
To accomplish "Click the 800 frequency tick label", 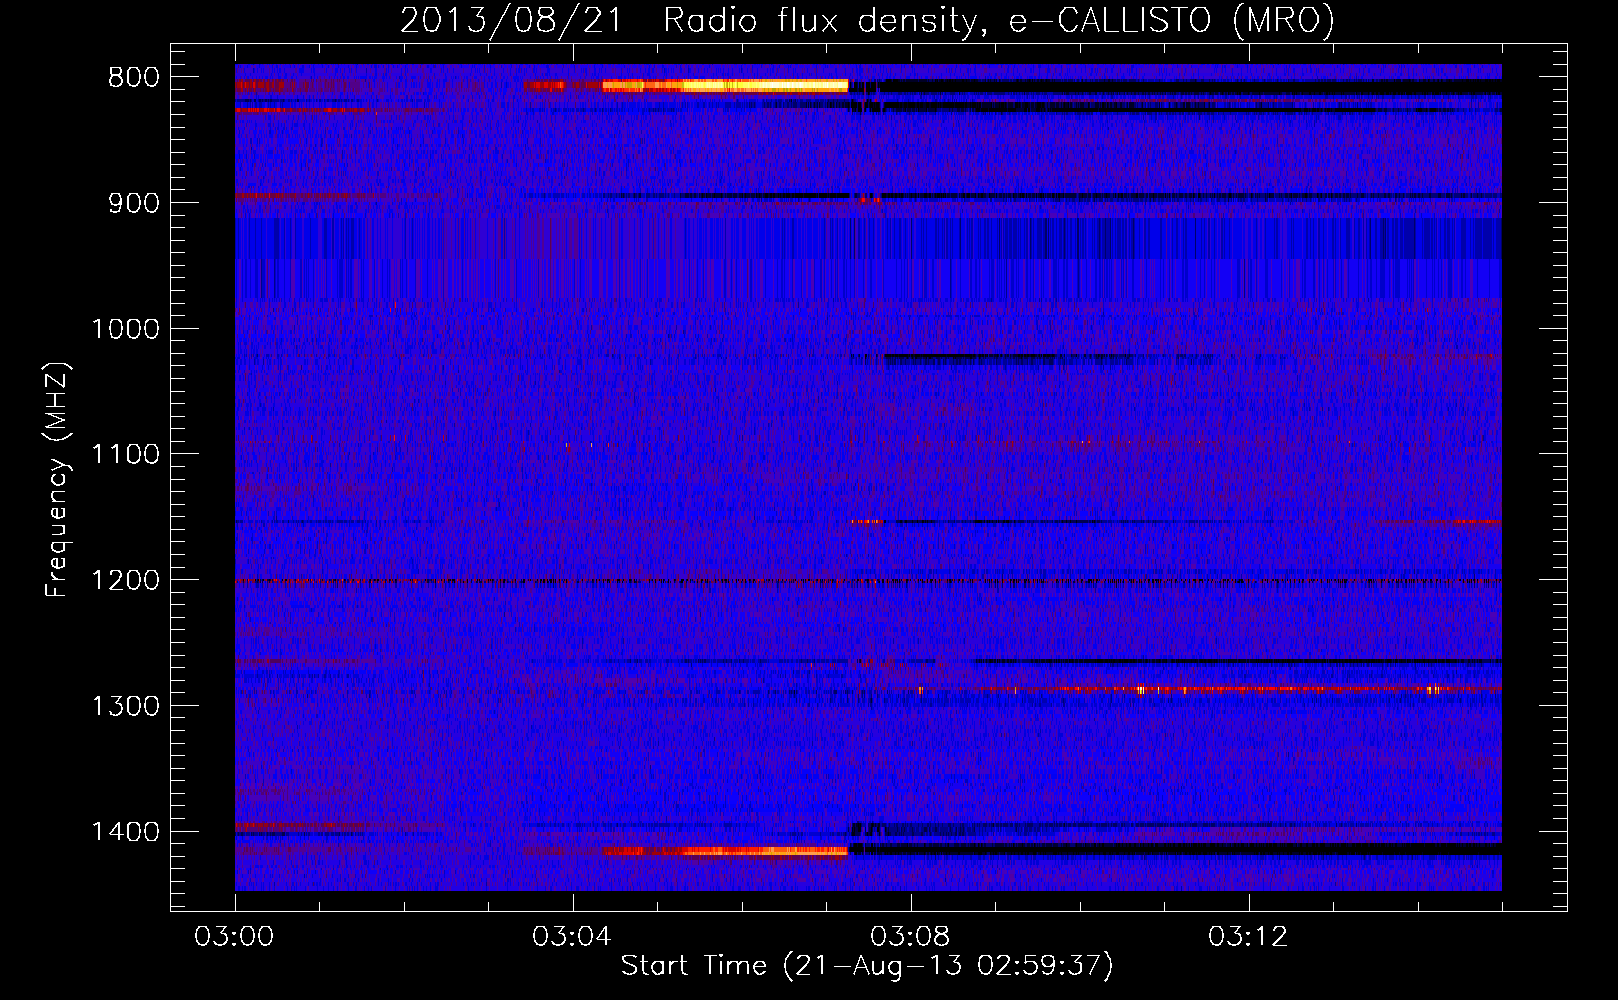I will [x=134, y=78].
